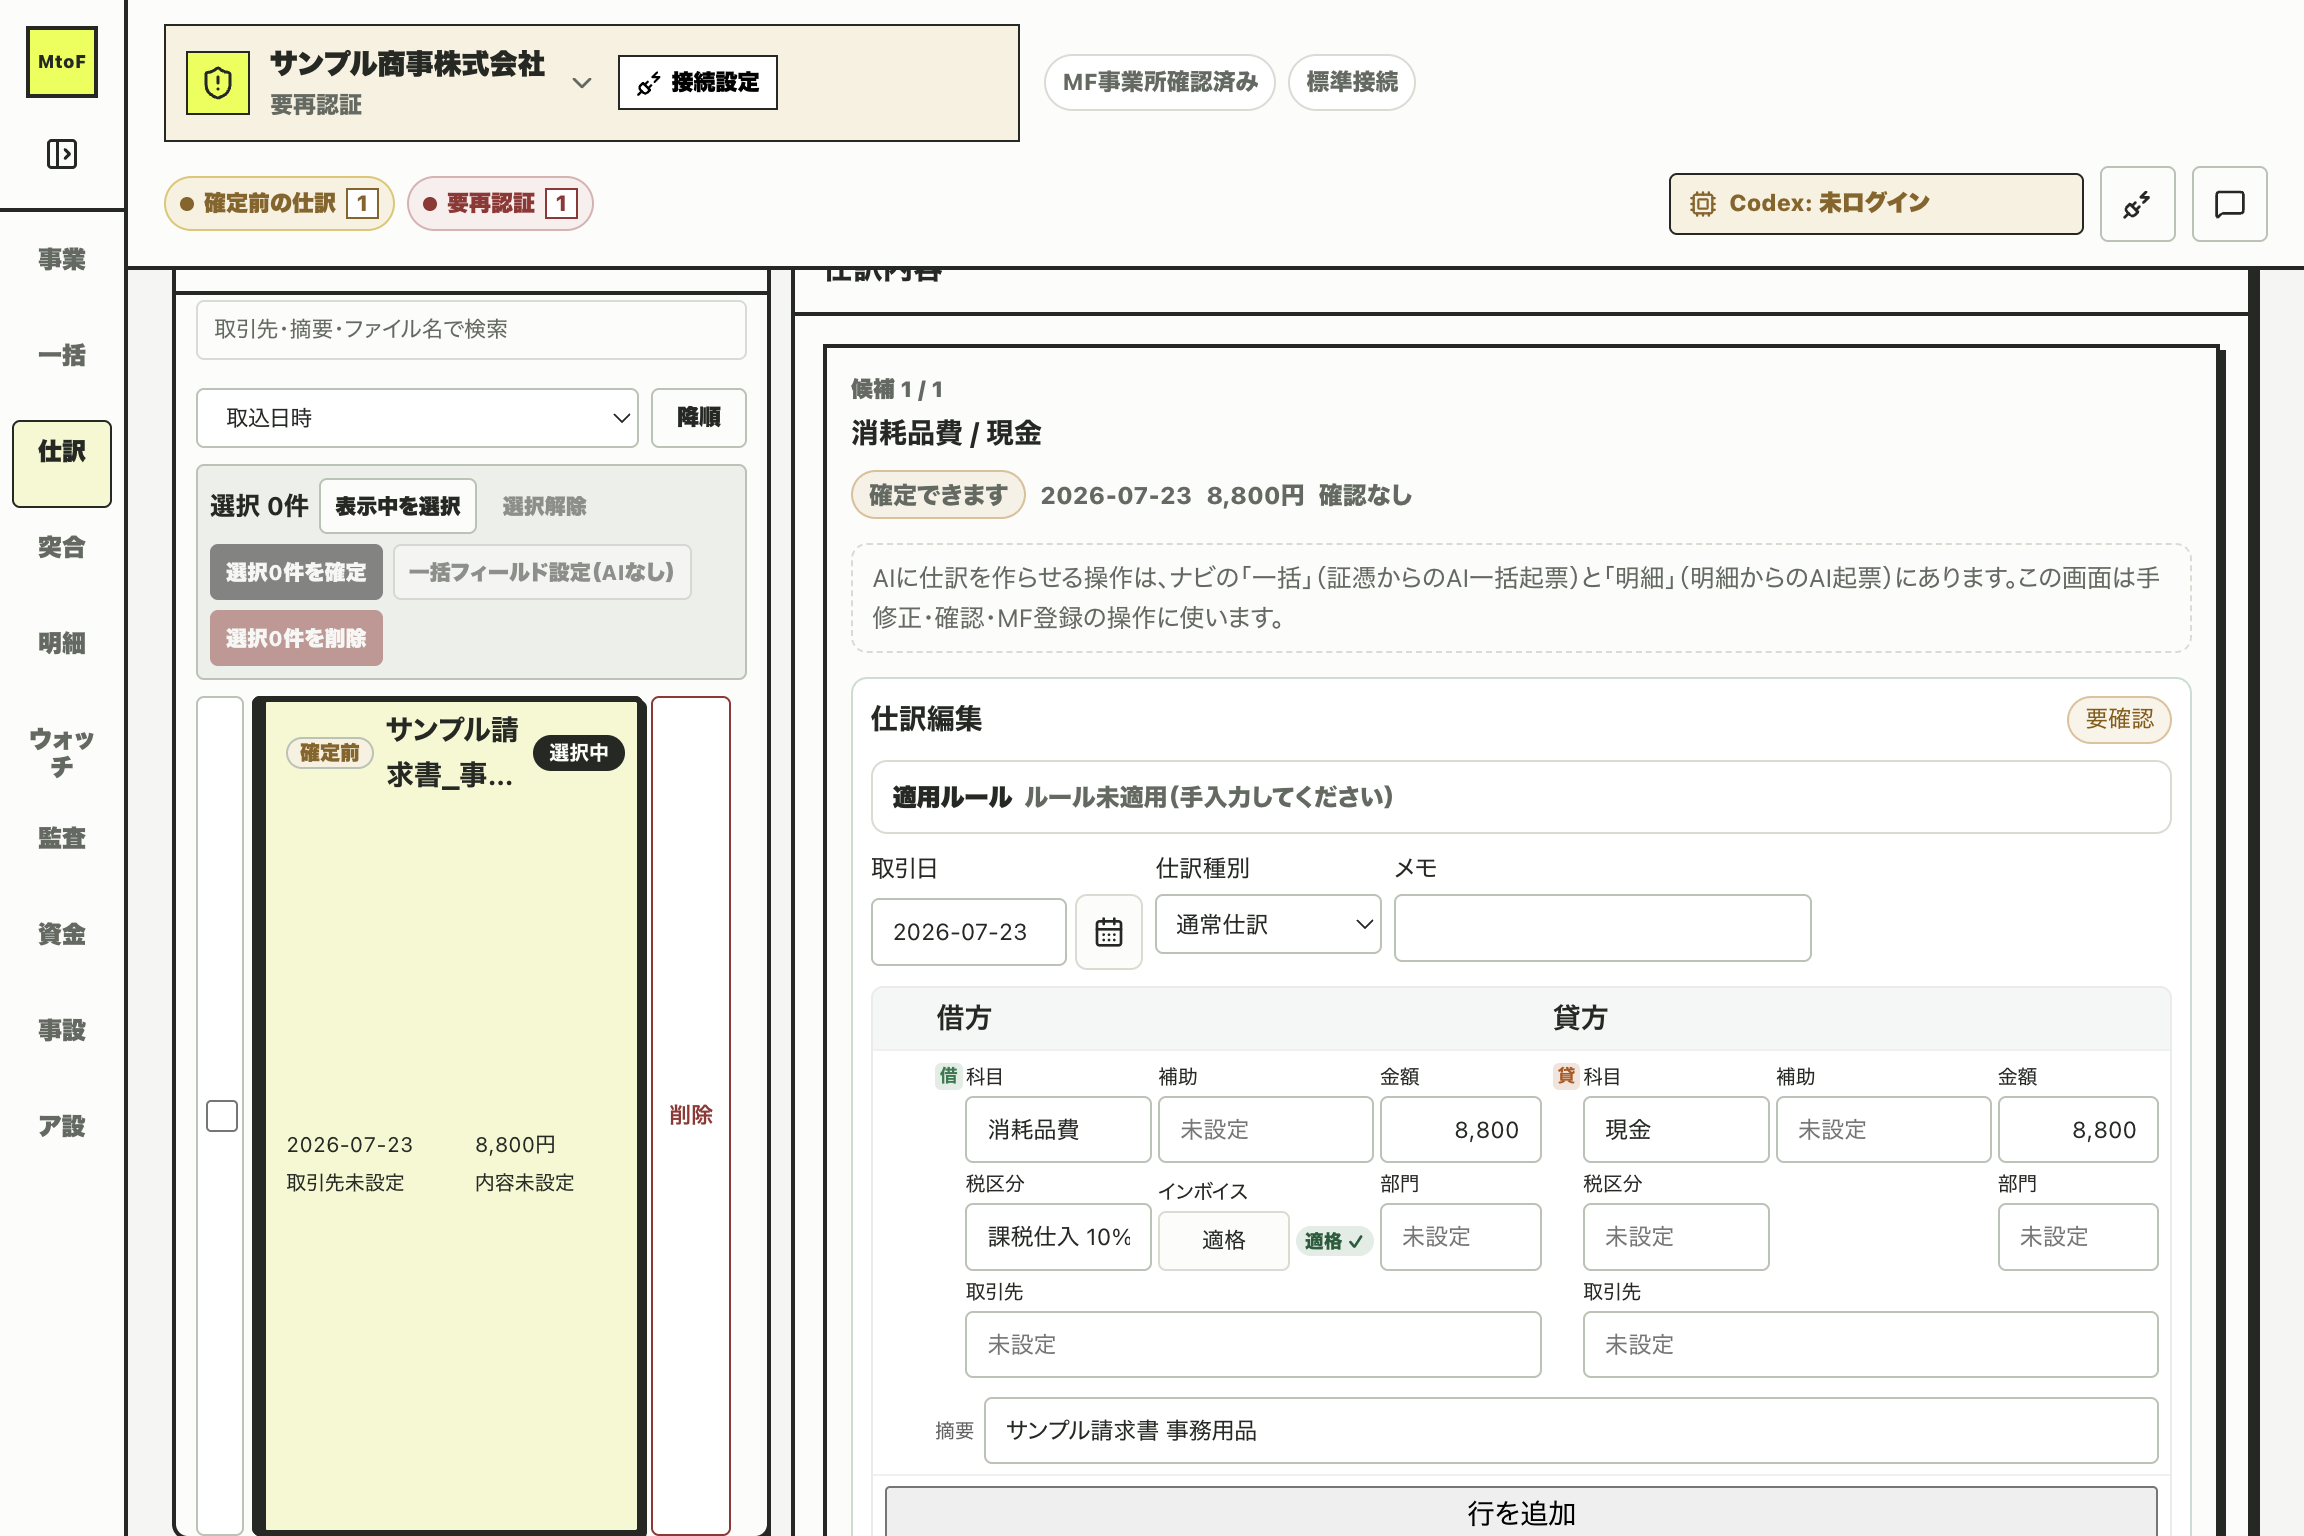Open the calendar picker next to 取引日
This screenshot has height=1536, width=2304.
click(1109, 931)
